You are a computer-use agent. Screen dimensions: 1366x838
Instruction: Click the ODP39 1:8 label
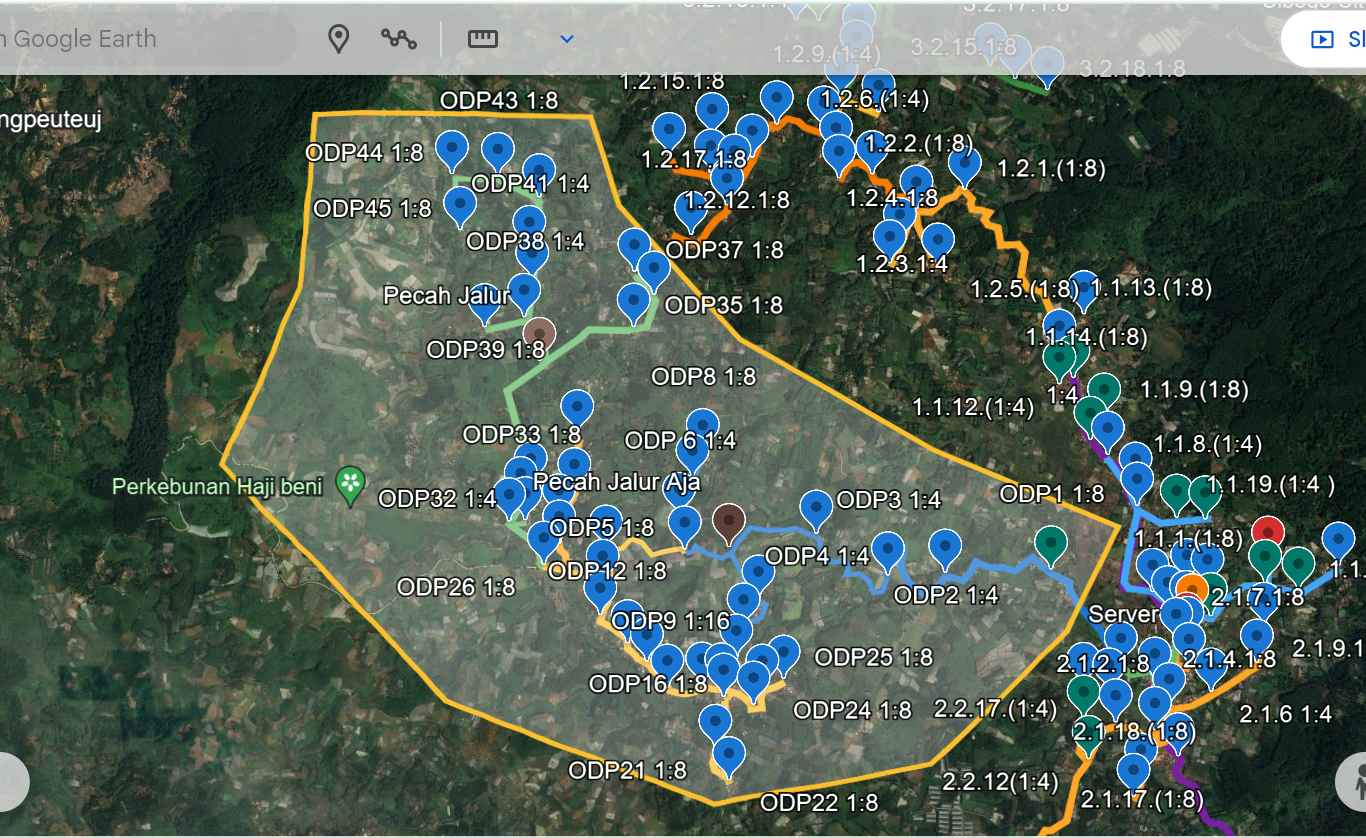(485, 350)
